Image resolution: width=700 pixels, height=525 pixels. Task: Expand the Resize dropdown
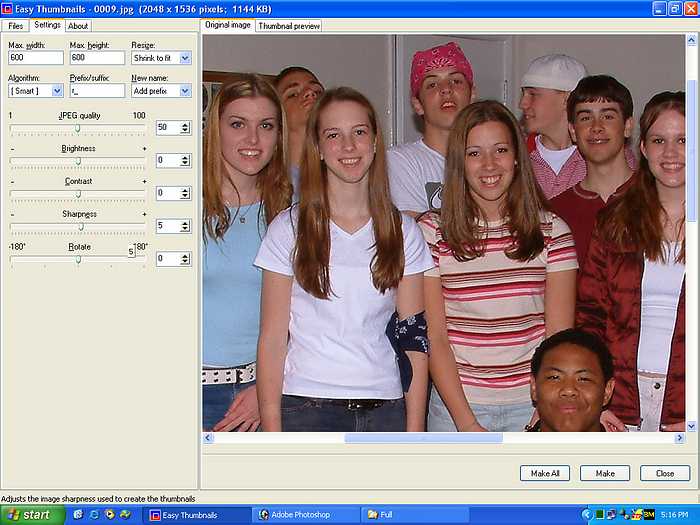pos(185,58)
